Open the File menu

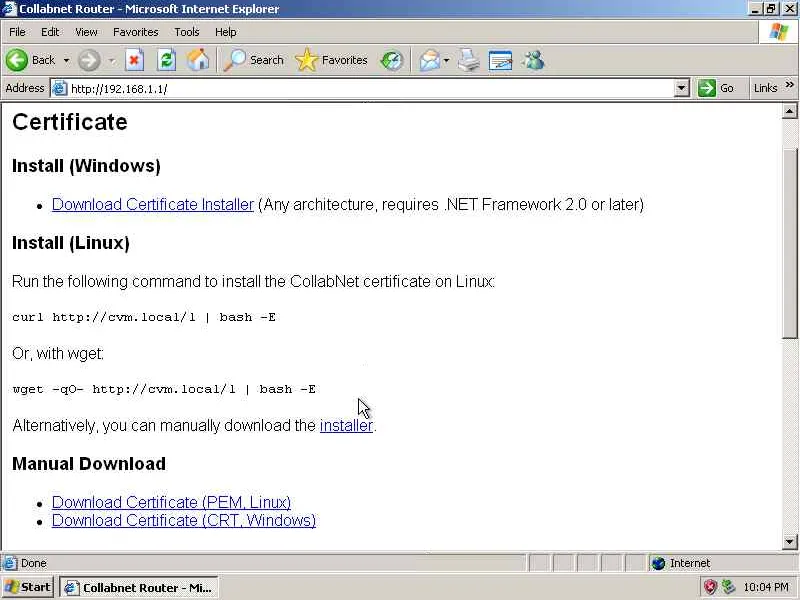(17, 32)
